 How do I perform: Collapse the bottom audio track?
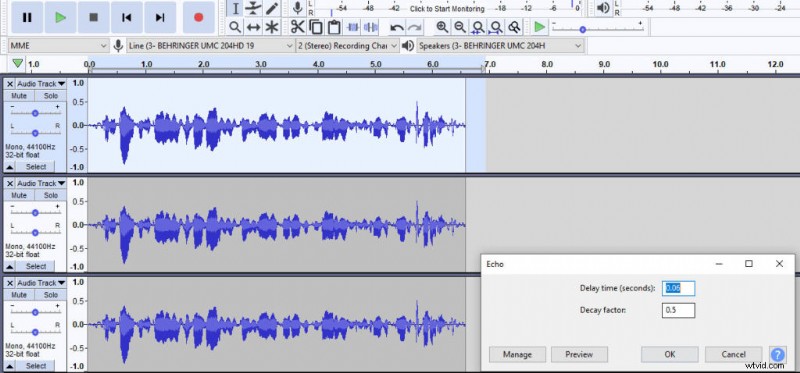coord(10,366)
